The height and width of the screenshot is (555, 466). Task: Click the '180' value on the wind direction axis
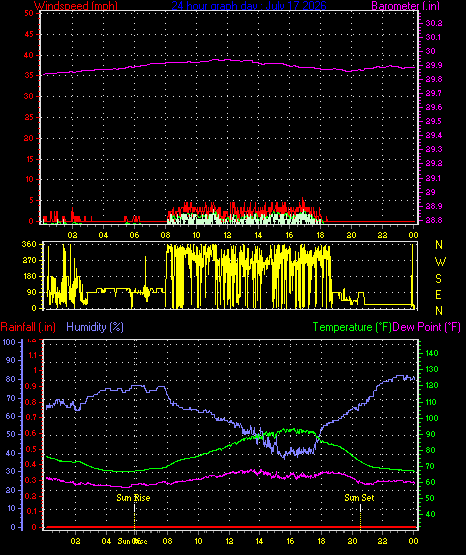click(29, 276)
